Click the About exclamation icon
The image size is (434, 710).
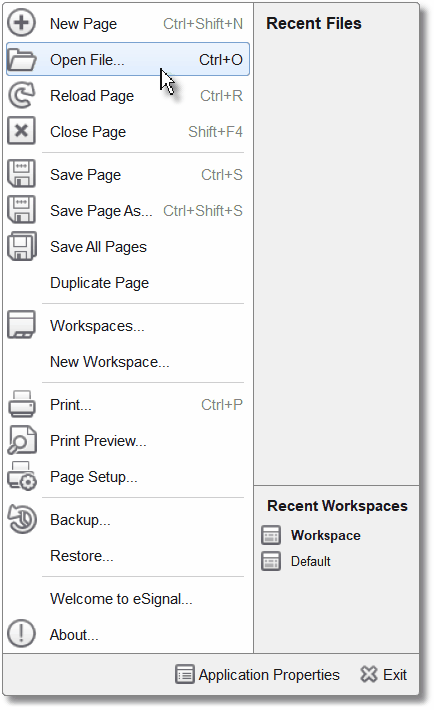point(21,633)
